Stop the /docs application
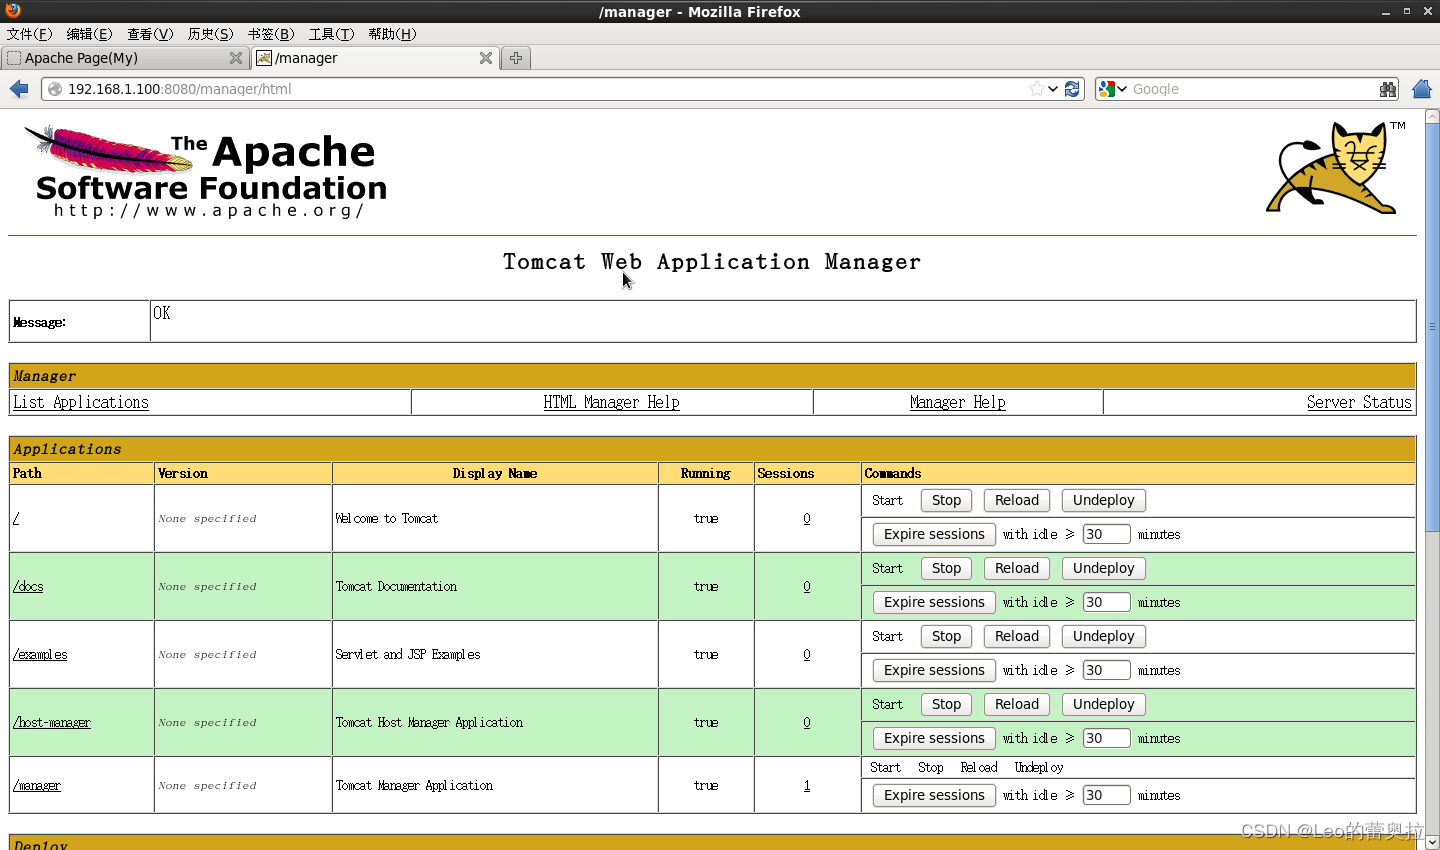This screenshot has width=1440, height=850. tap(946, 568)
